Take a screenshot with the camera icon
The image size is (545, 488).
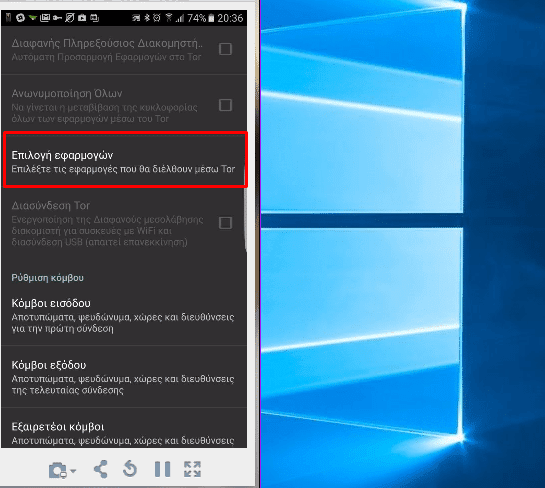click(x=57, y=470)
